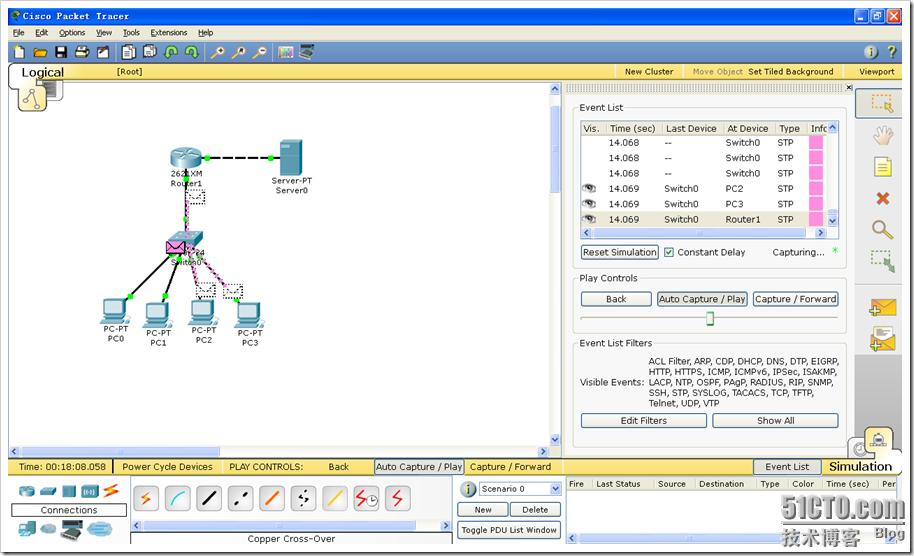This screenshot has height=556, width=914.
Task: Save the network with the floppy disk icon
Action: click(x=61, y=52)
